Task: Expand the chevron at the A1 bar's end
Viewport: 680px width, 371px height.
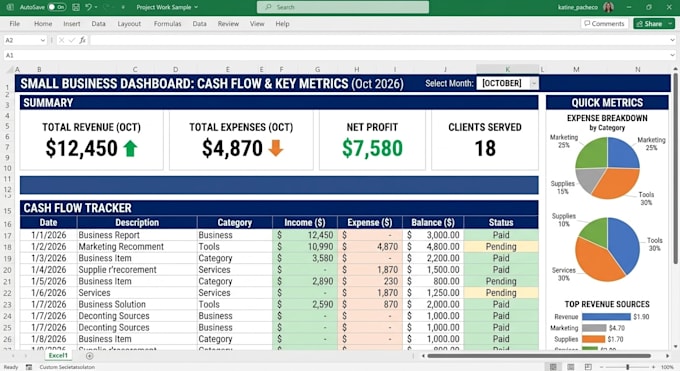Action: coord(672,55)
